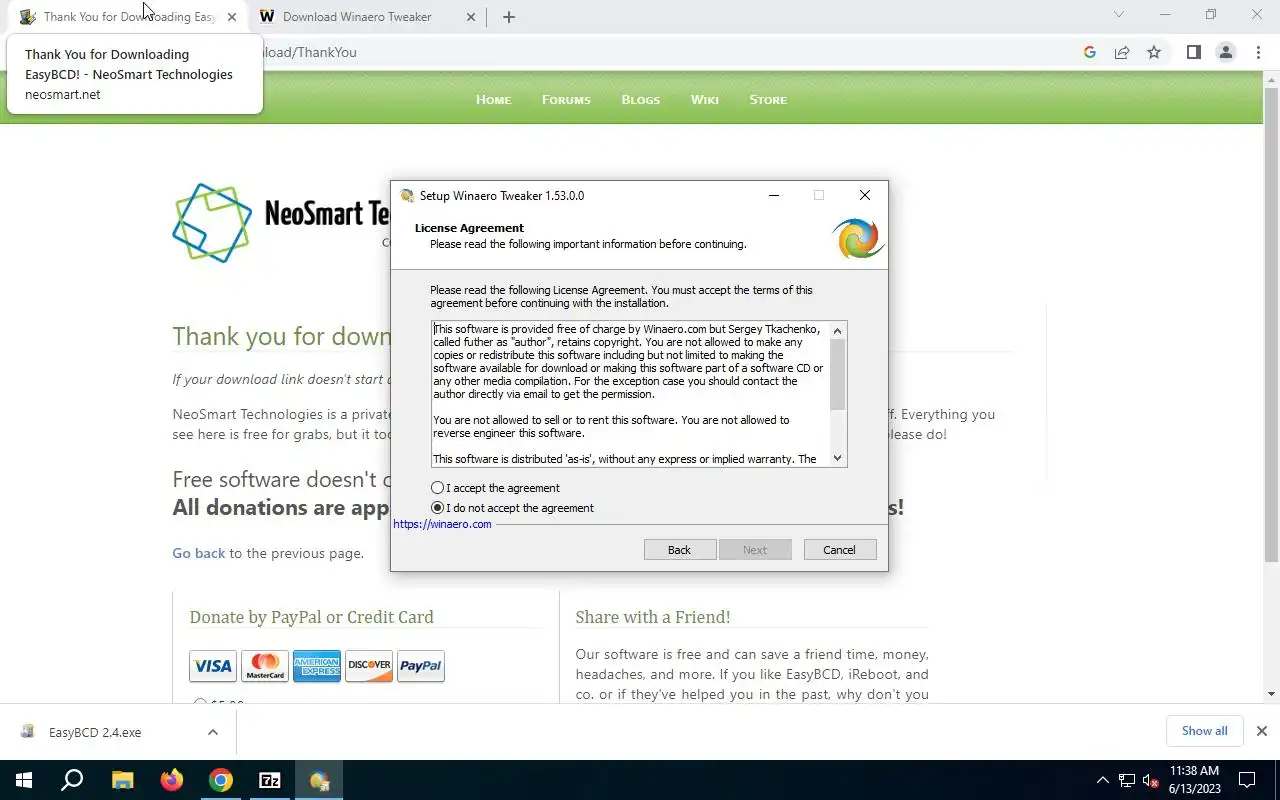The image size is (1280, 800).
Task: Click scroll-up arrow of license text box
Action: (x=838, y=331)
